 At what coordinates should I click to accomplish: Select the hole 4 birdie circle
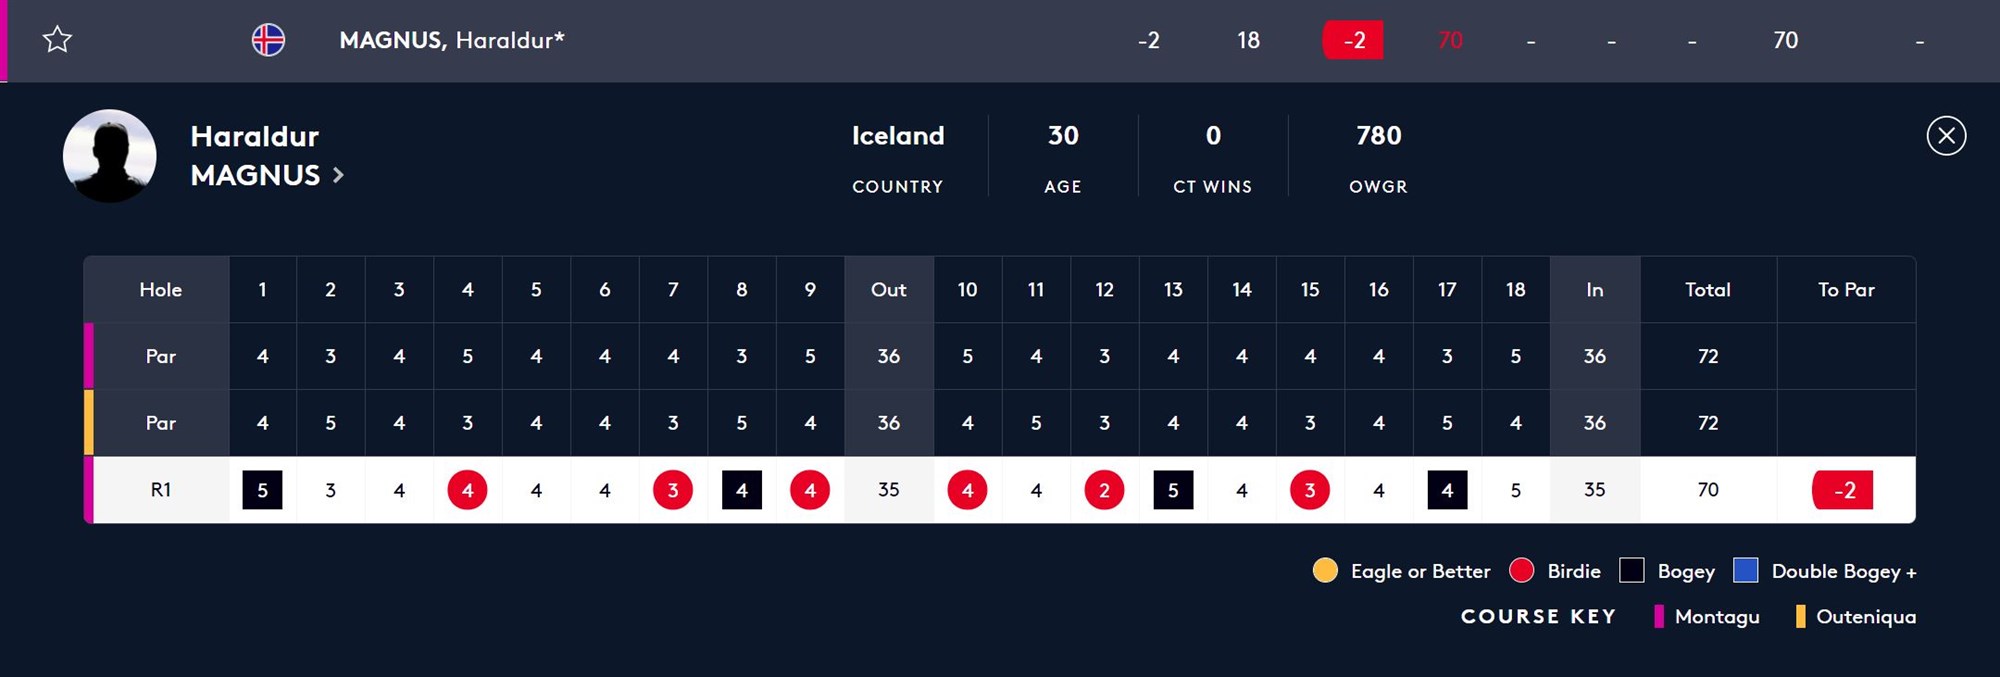click(x=467, y=490)
